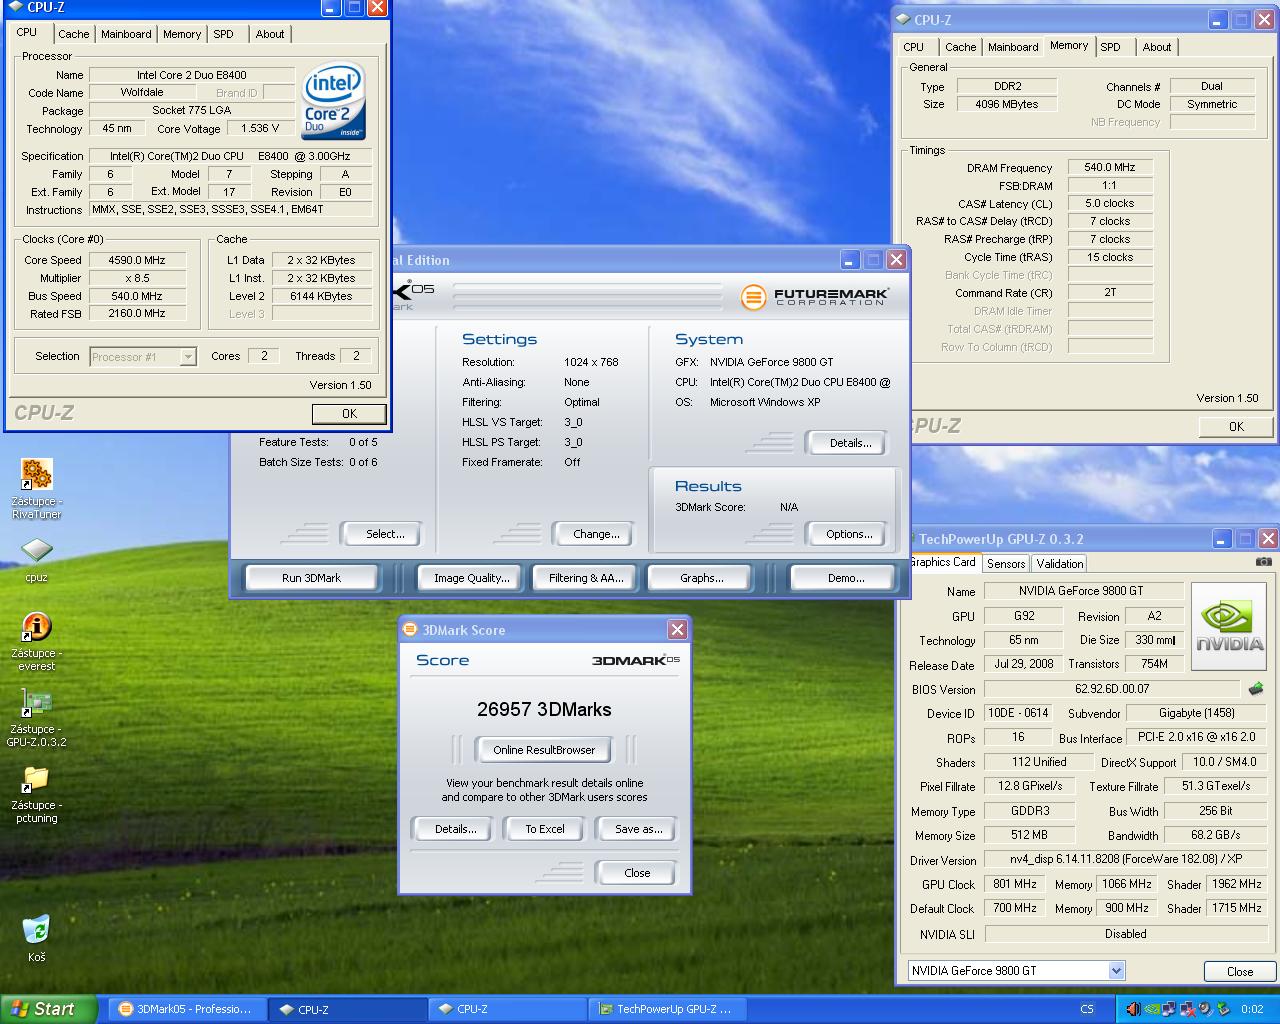
Task: Click the webcam tray icon
Action: coord(1206,1009)
